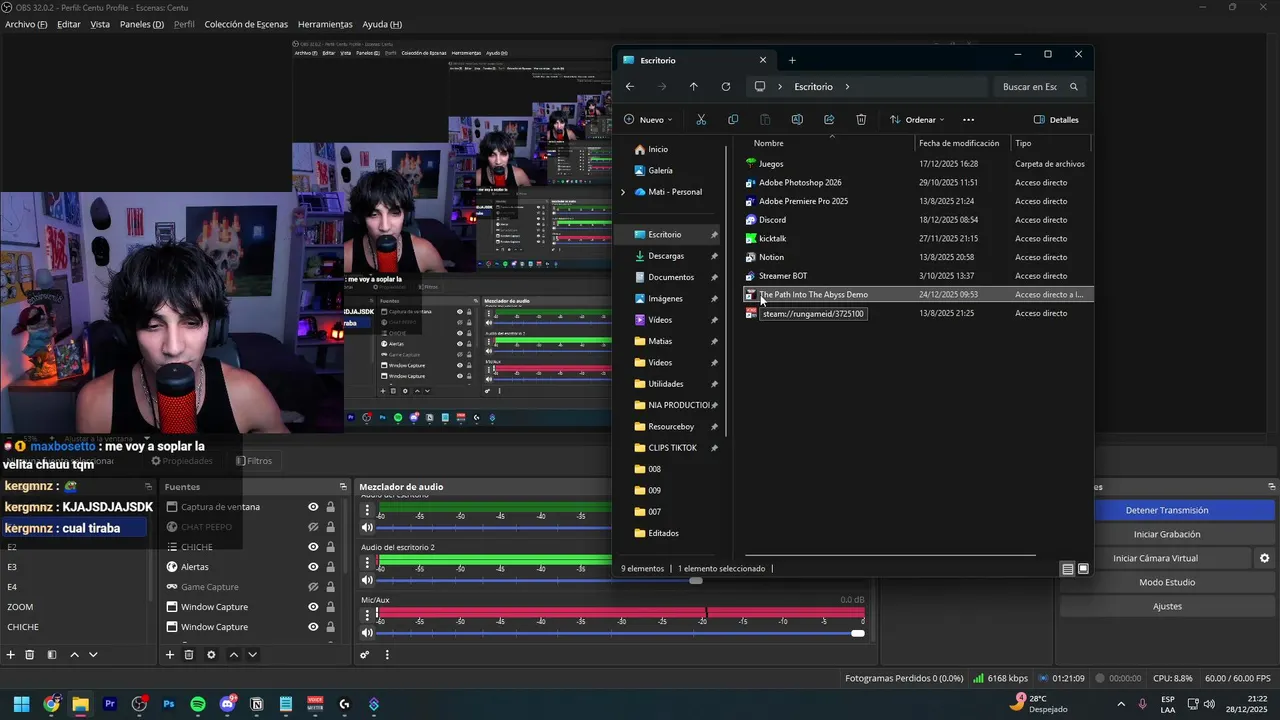The image size is (1280, 720).
Task: Open the Archivo menu
Action: click(26, 24)
